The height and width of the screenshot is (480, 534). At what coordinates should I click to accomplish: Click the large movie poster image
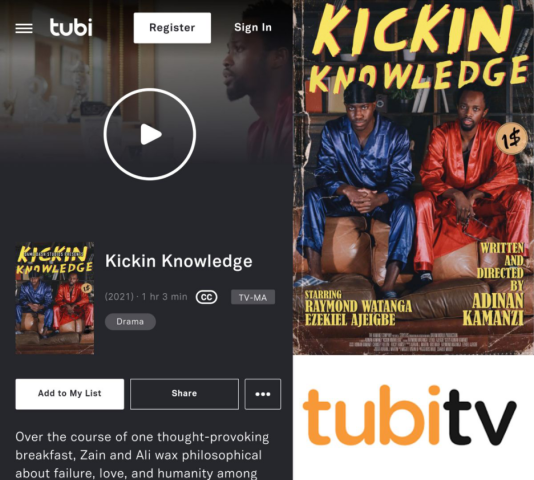click(x=413, y=177)
